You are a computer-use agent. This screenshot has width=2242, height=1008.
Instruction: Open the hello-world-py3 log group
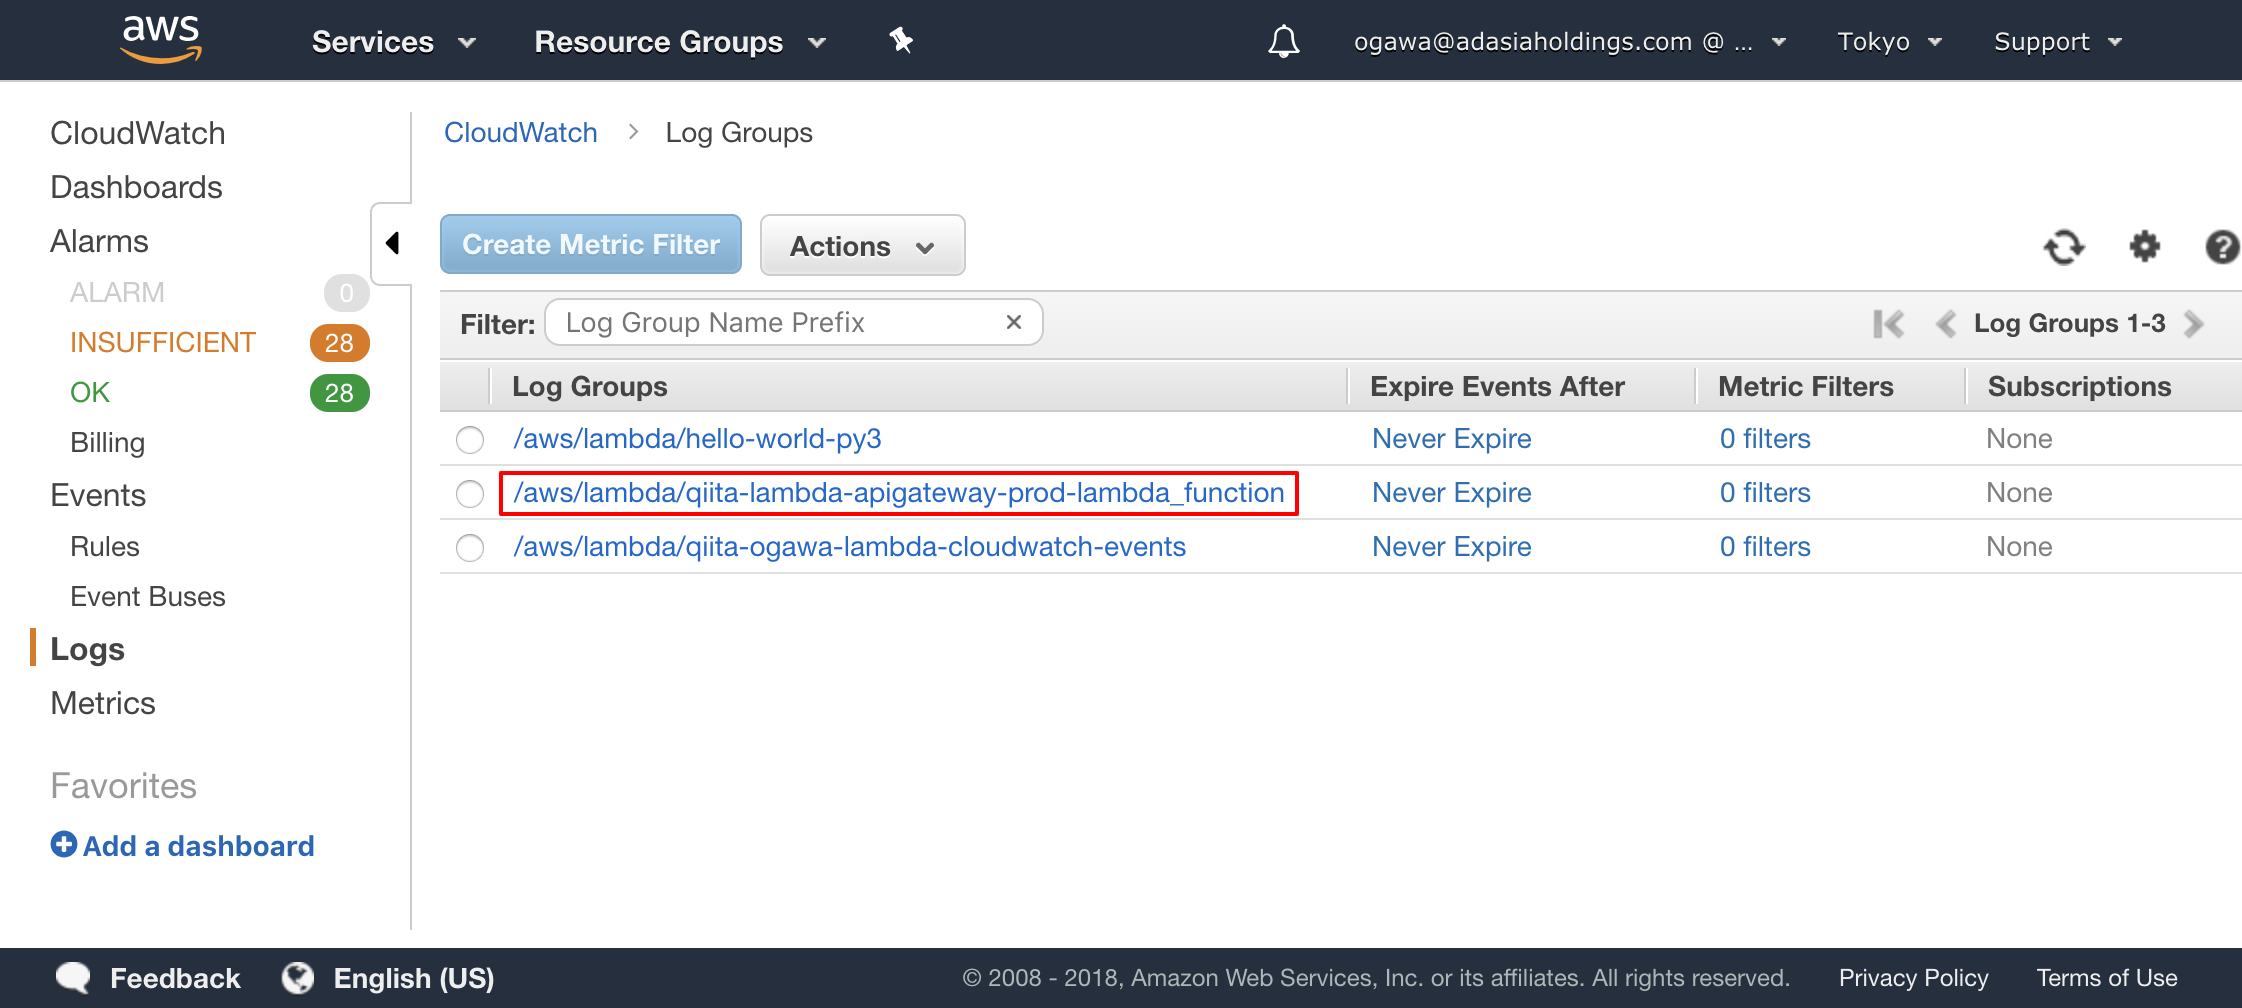(697, 438)
